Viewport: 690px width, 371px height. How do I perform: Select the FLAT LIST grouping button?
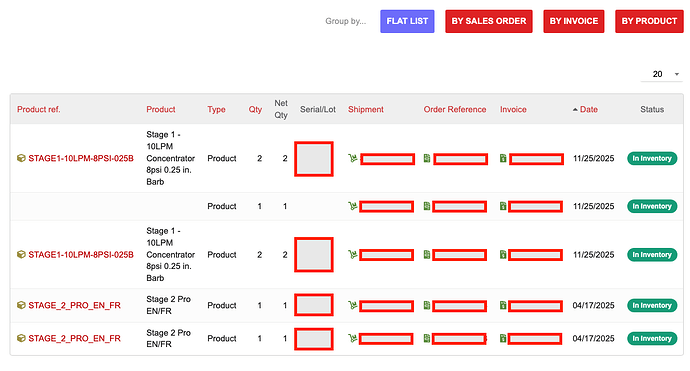click(407, 21)
